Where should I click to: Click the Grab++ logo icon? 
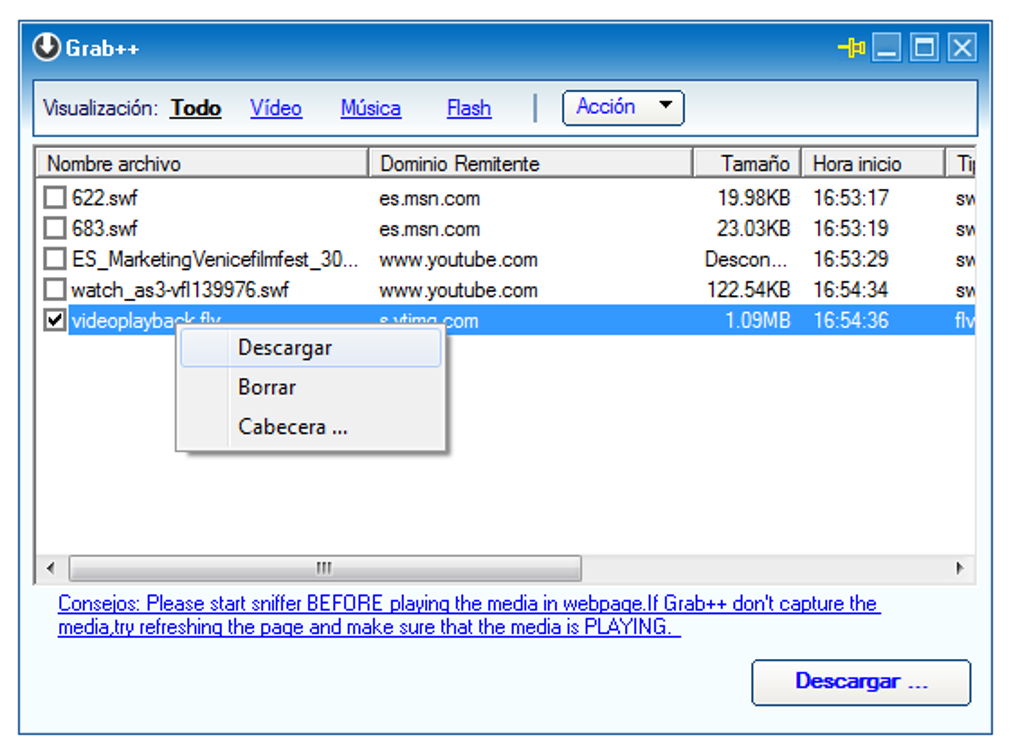(x=45, y=46)
